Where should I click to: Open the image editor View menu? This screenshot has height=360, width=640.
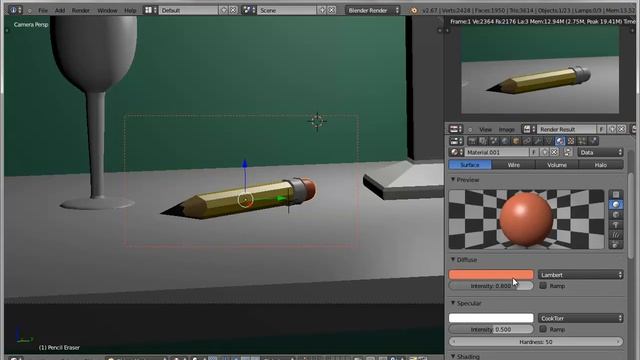pyautogui.click(x=485, y=129)
